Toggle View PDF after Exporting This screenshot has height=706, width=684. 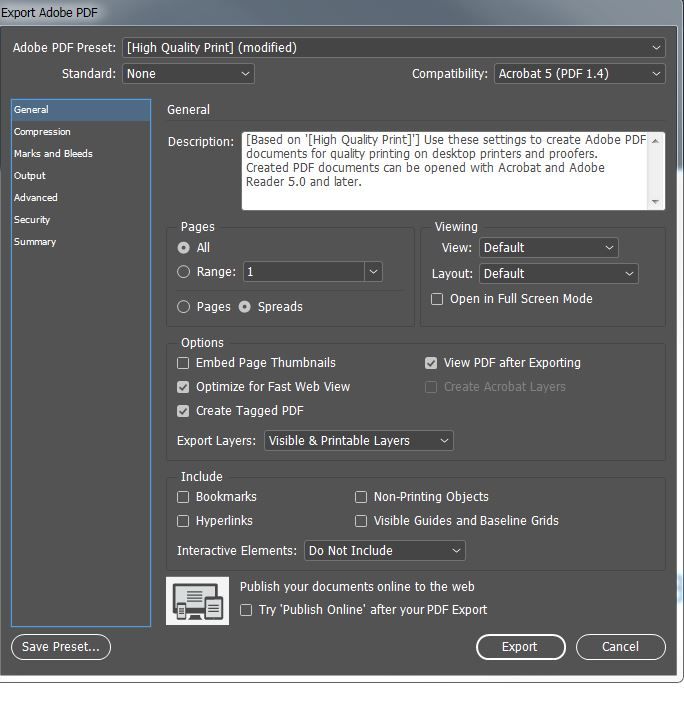(431, 363)
